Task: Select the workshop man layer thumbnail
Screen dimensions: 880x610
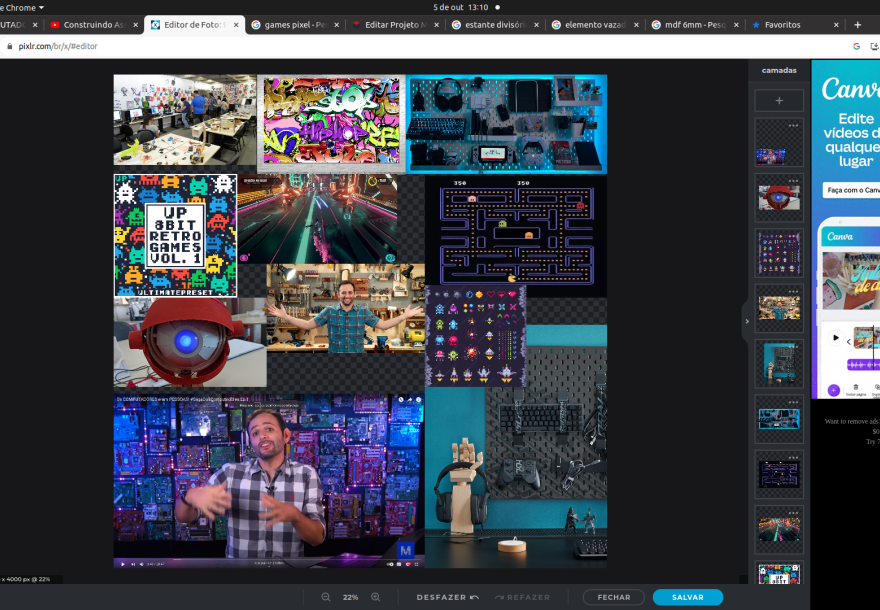Action: (x=779, y=309)
